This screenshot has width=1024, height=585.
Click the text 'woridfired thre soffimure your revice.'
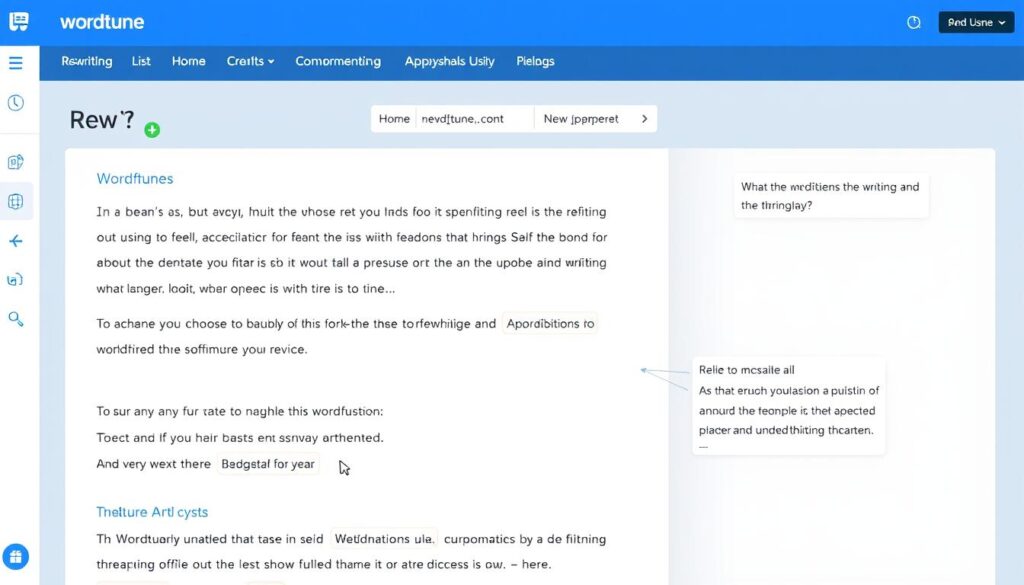pyautogui.click(x=202, y=349)
